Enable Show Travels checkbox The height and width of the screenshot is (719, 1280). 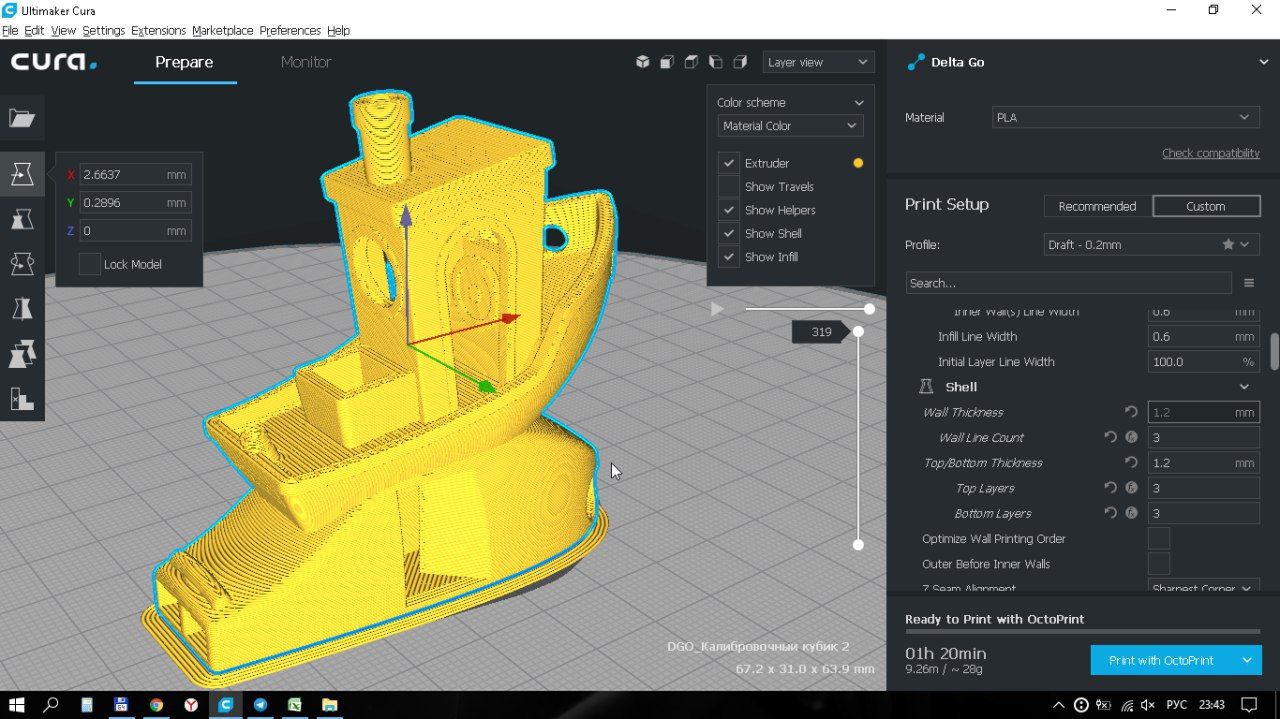click(729, 187)
